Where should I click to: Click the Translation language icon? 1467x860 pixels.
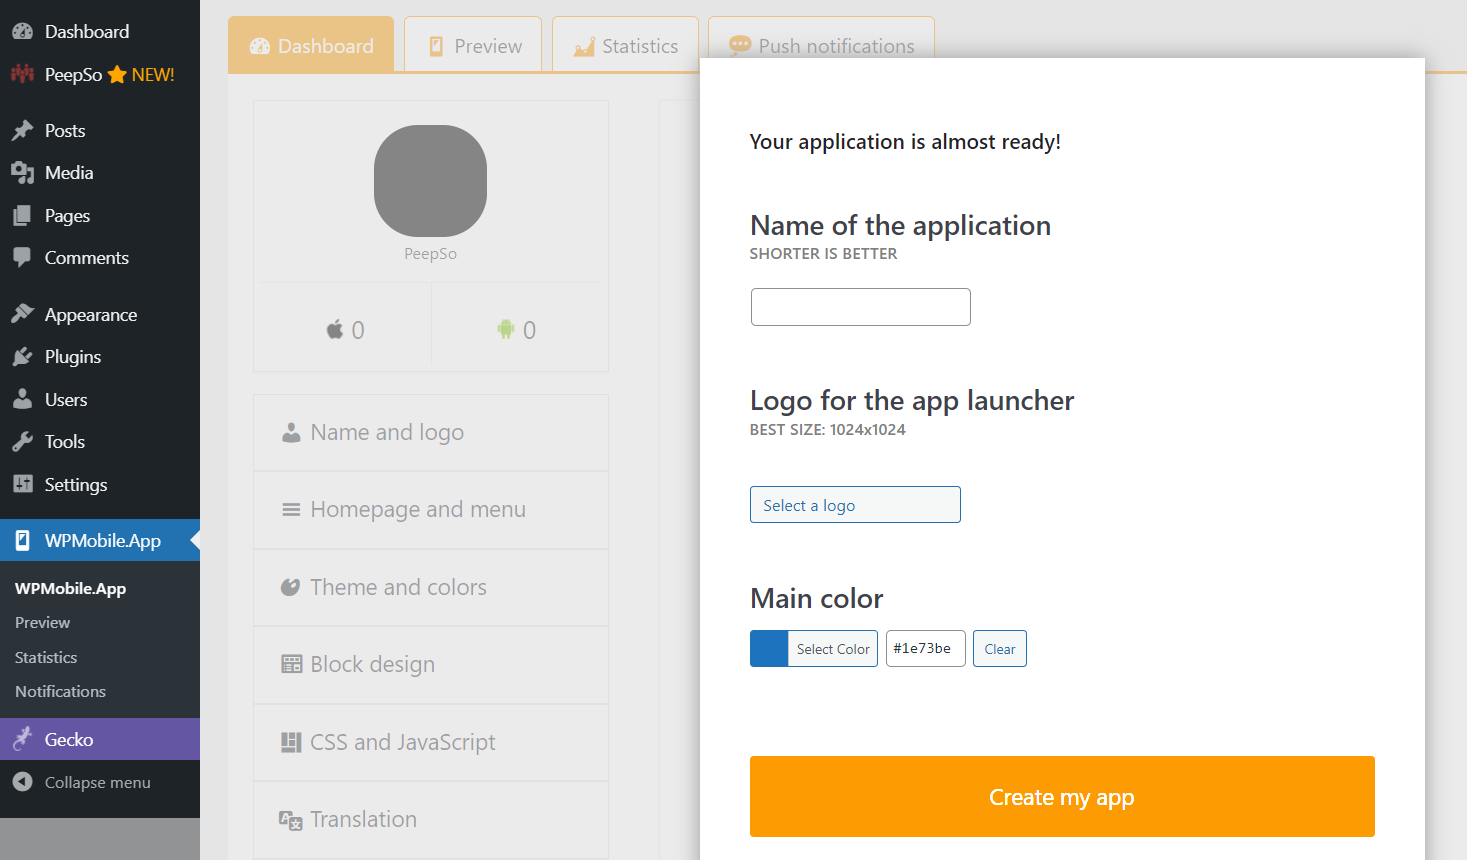tap(291, 820)
